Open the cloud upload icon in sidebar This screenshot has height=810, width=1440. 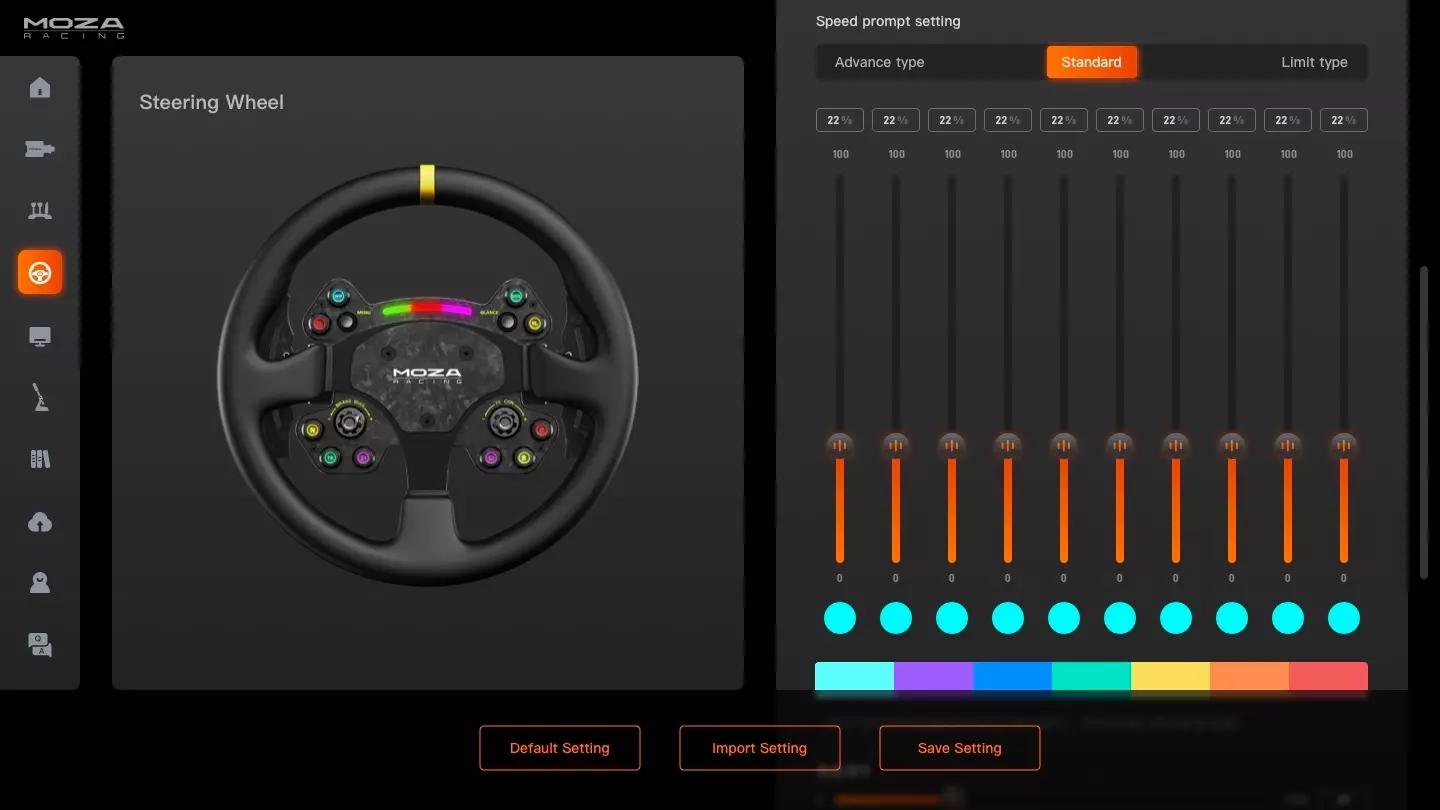click(x=40, y=522)
